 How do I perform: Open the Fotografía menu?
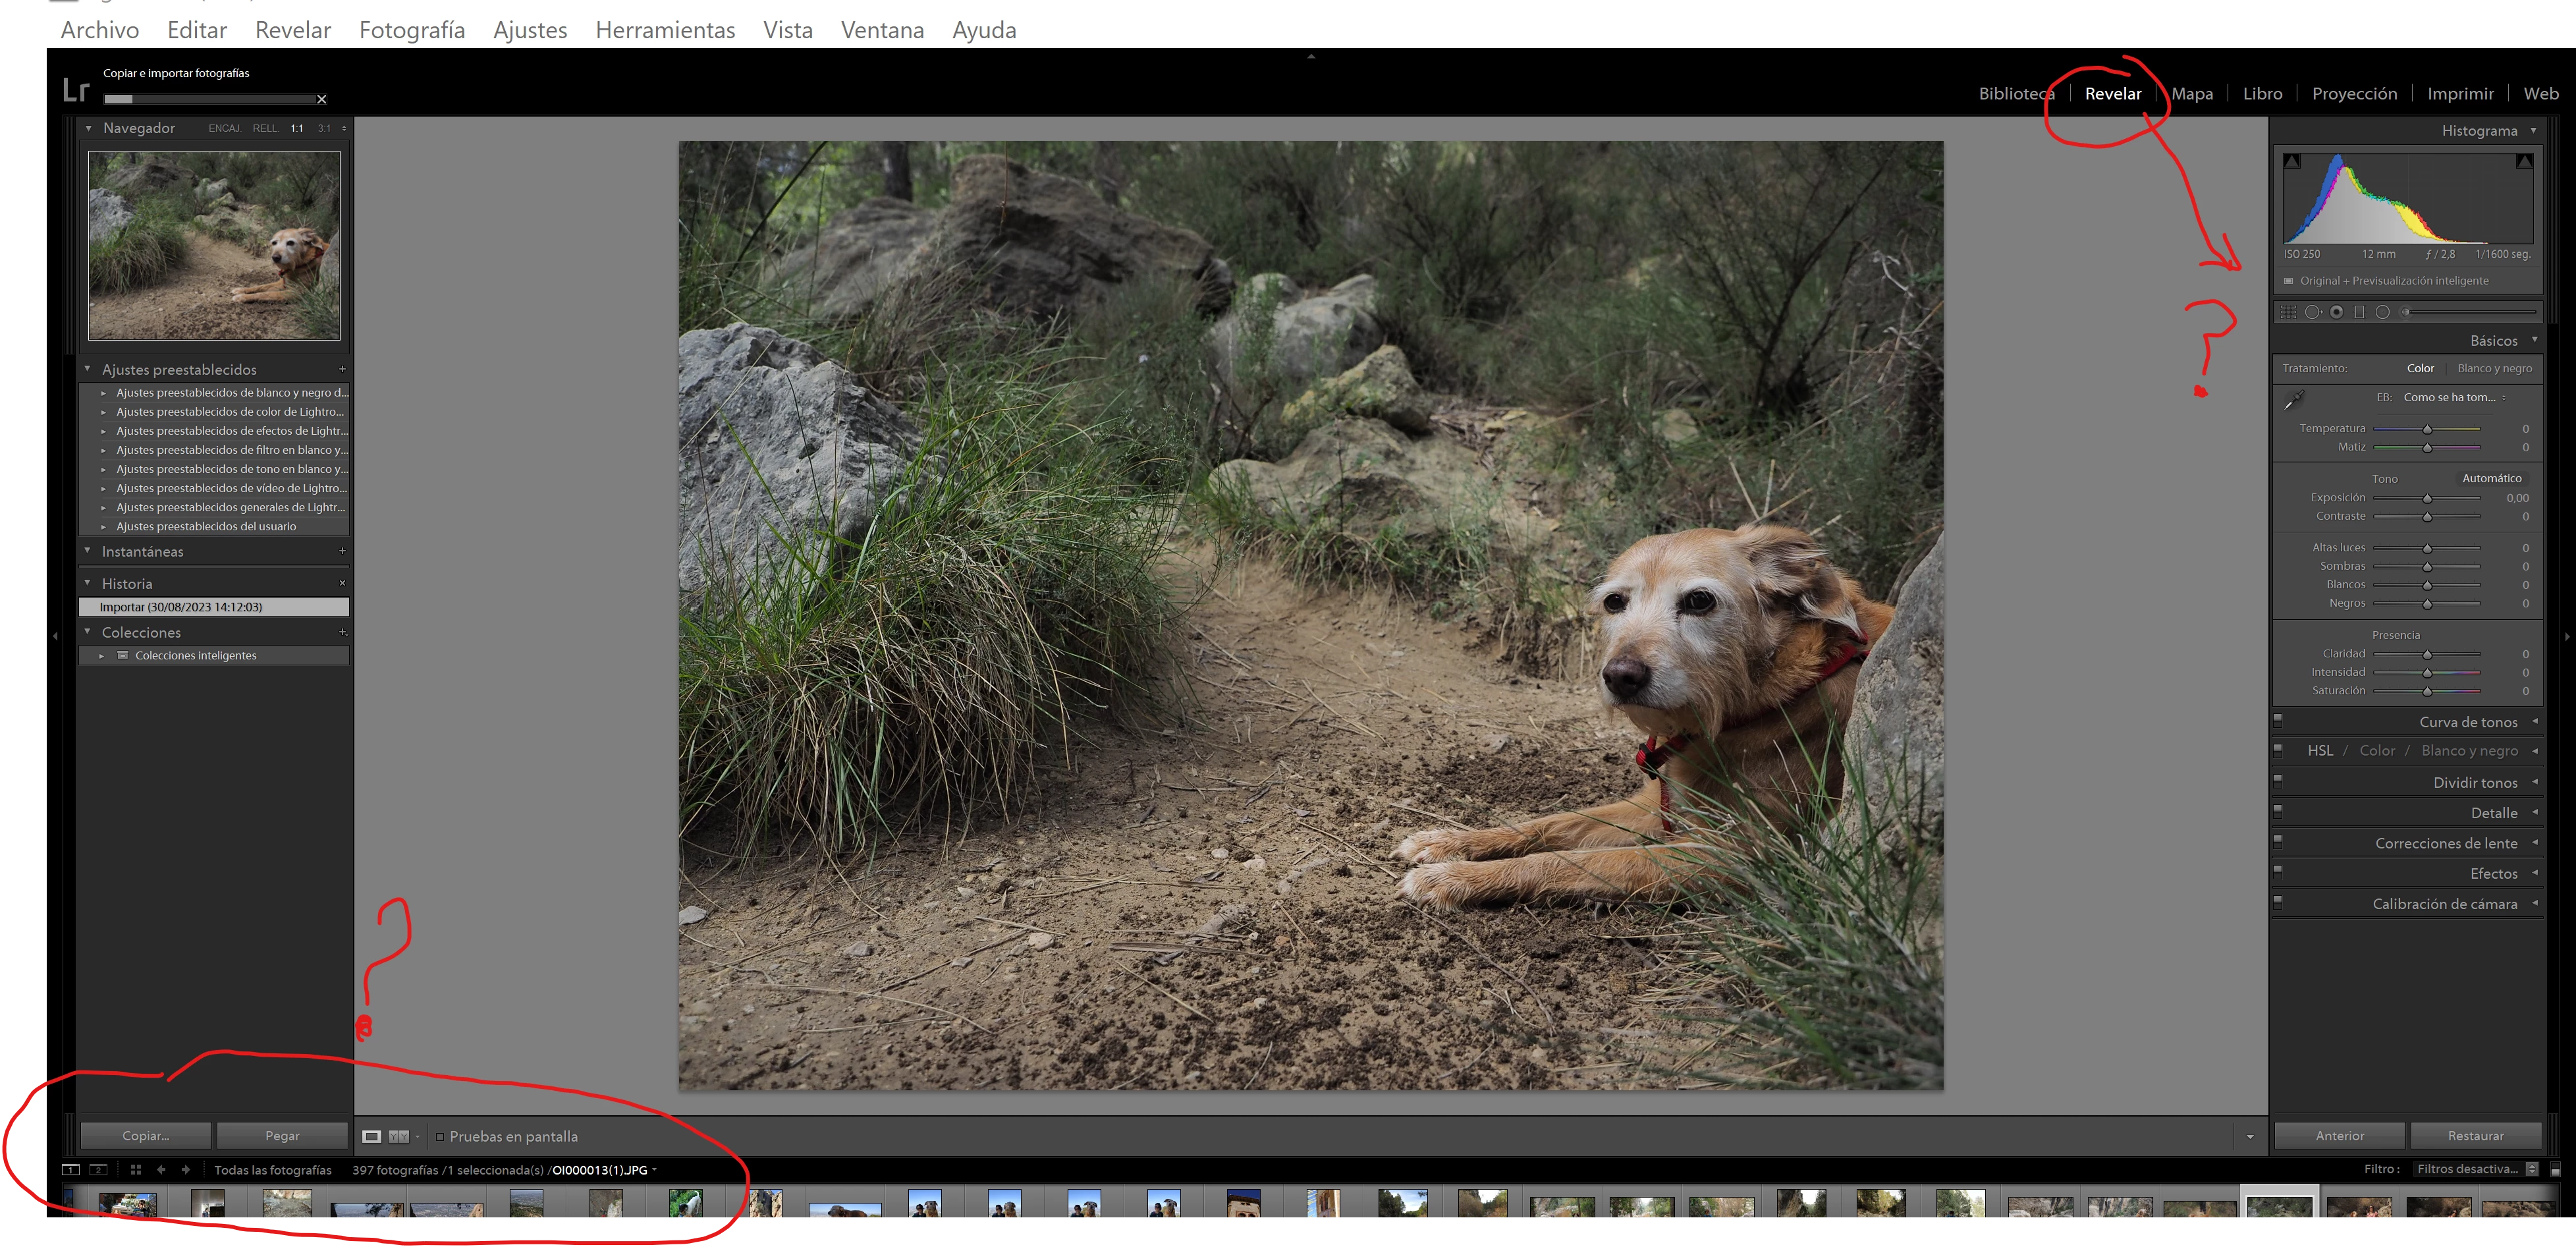pos(411,30)
